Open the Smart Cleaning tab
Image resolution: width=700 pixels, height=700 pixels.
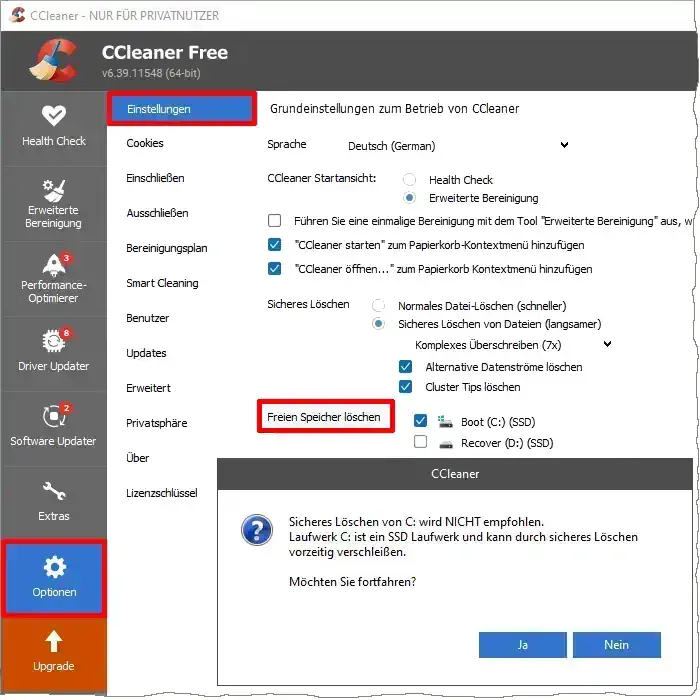tap(162, 283)
